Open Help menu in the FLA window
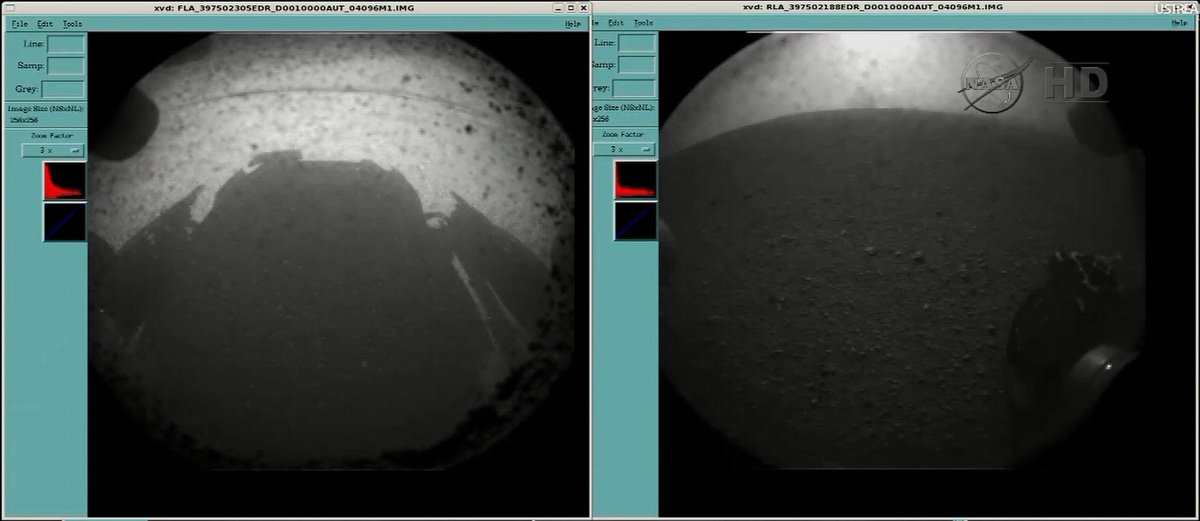Image resolution: width=1200 pixels, height=521 pixels. [x=572, y=23]
